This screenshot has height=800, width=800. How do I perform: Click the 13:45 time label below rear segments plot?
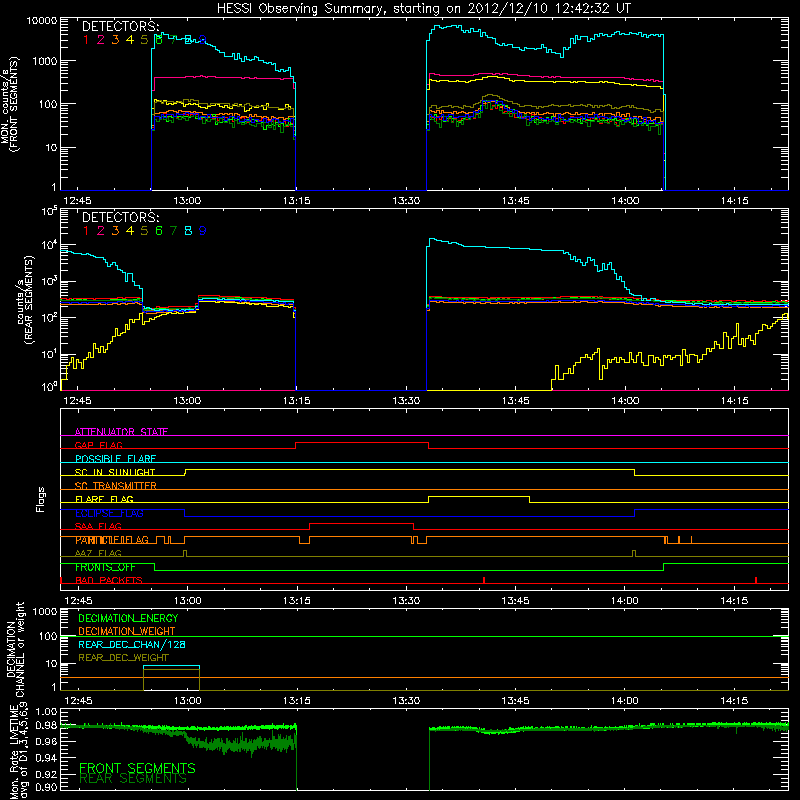click(x=515, y=401)
